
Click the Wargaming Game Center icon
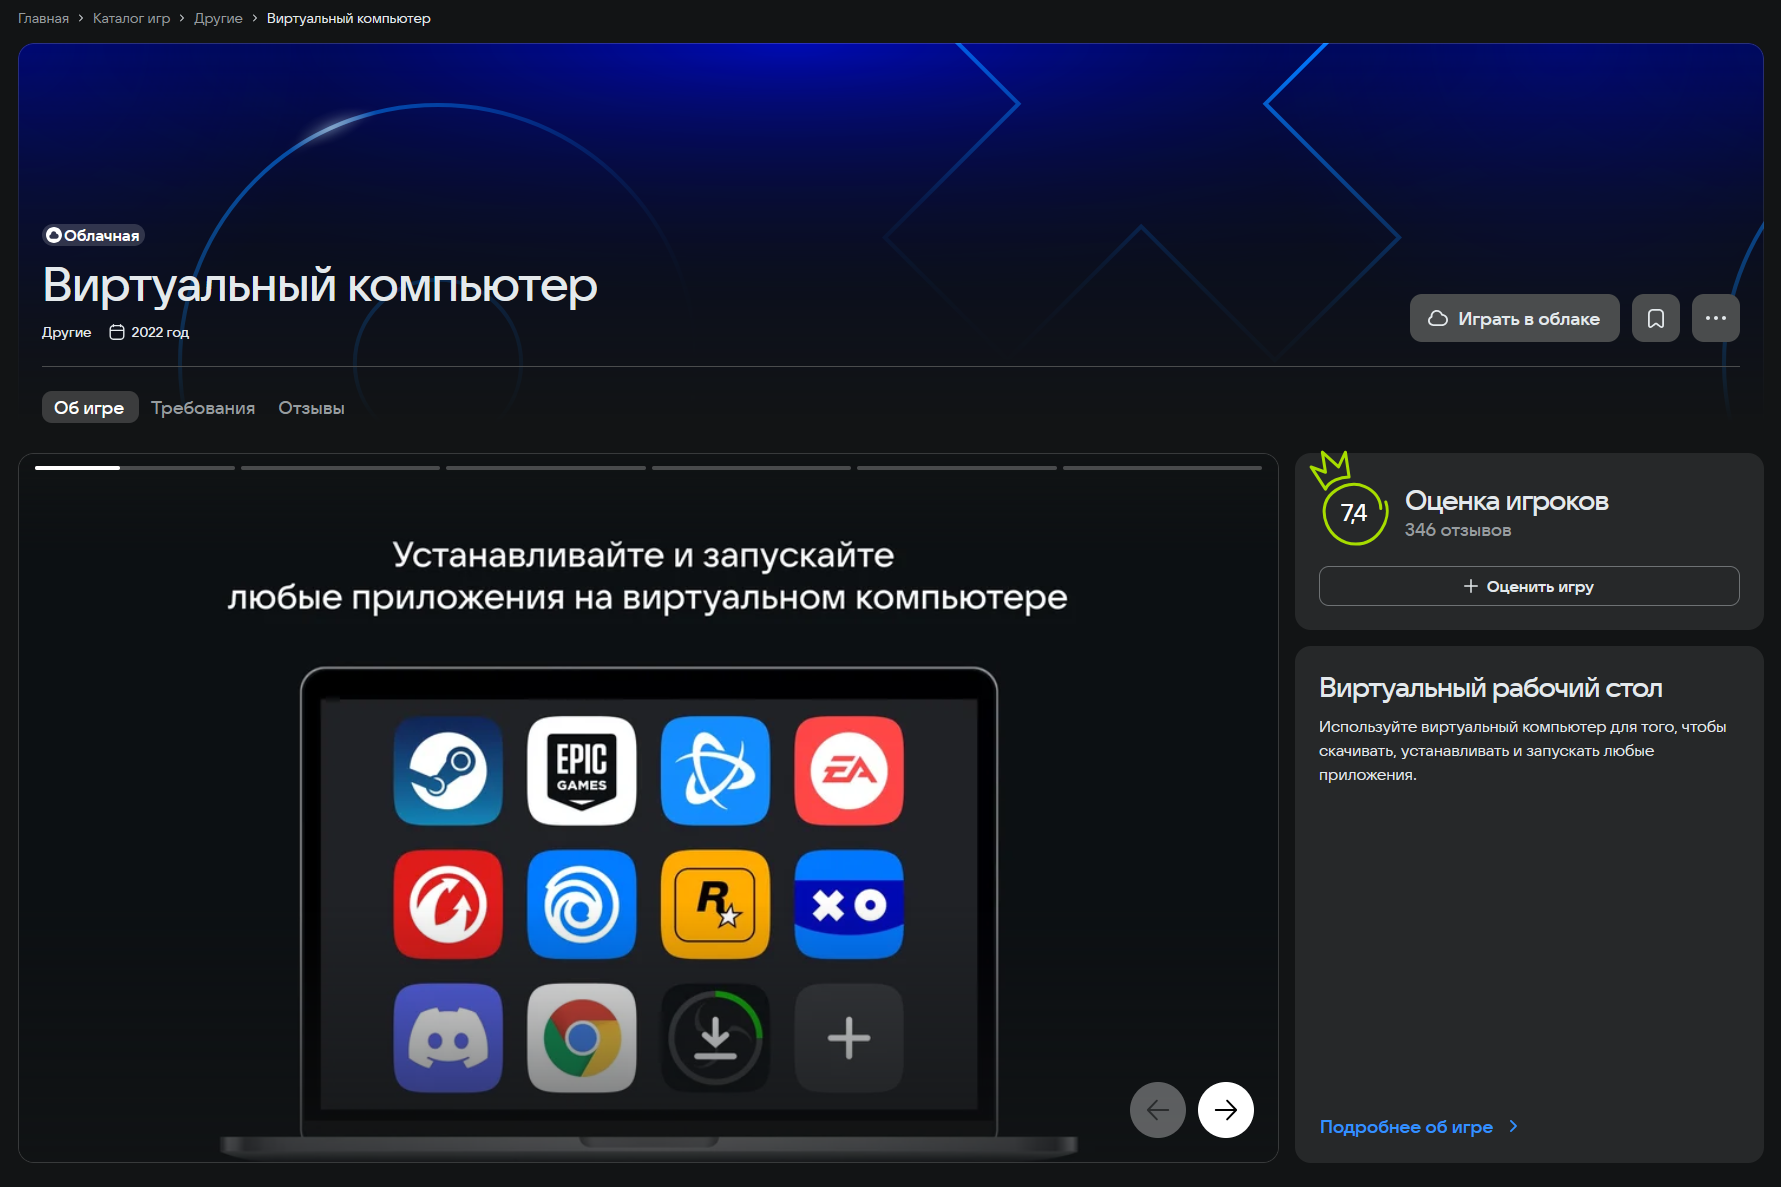click(448, 904)
